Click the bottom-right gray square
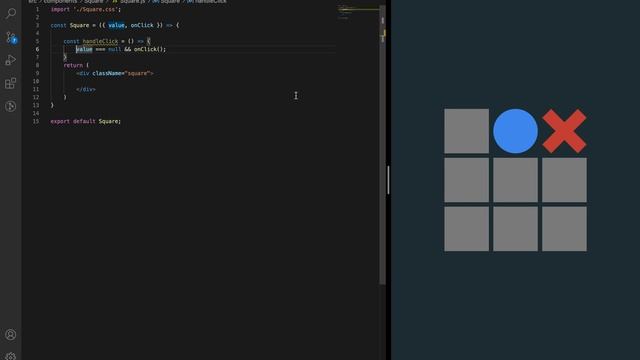The width and height of the screenshot is (640, 360). coord(564,229)
